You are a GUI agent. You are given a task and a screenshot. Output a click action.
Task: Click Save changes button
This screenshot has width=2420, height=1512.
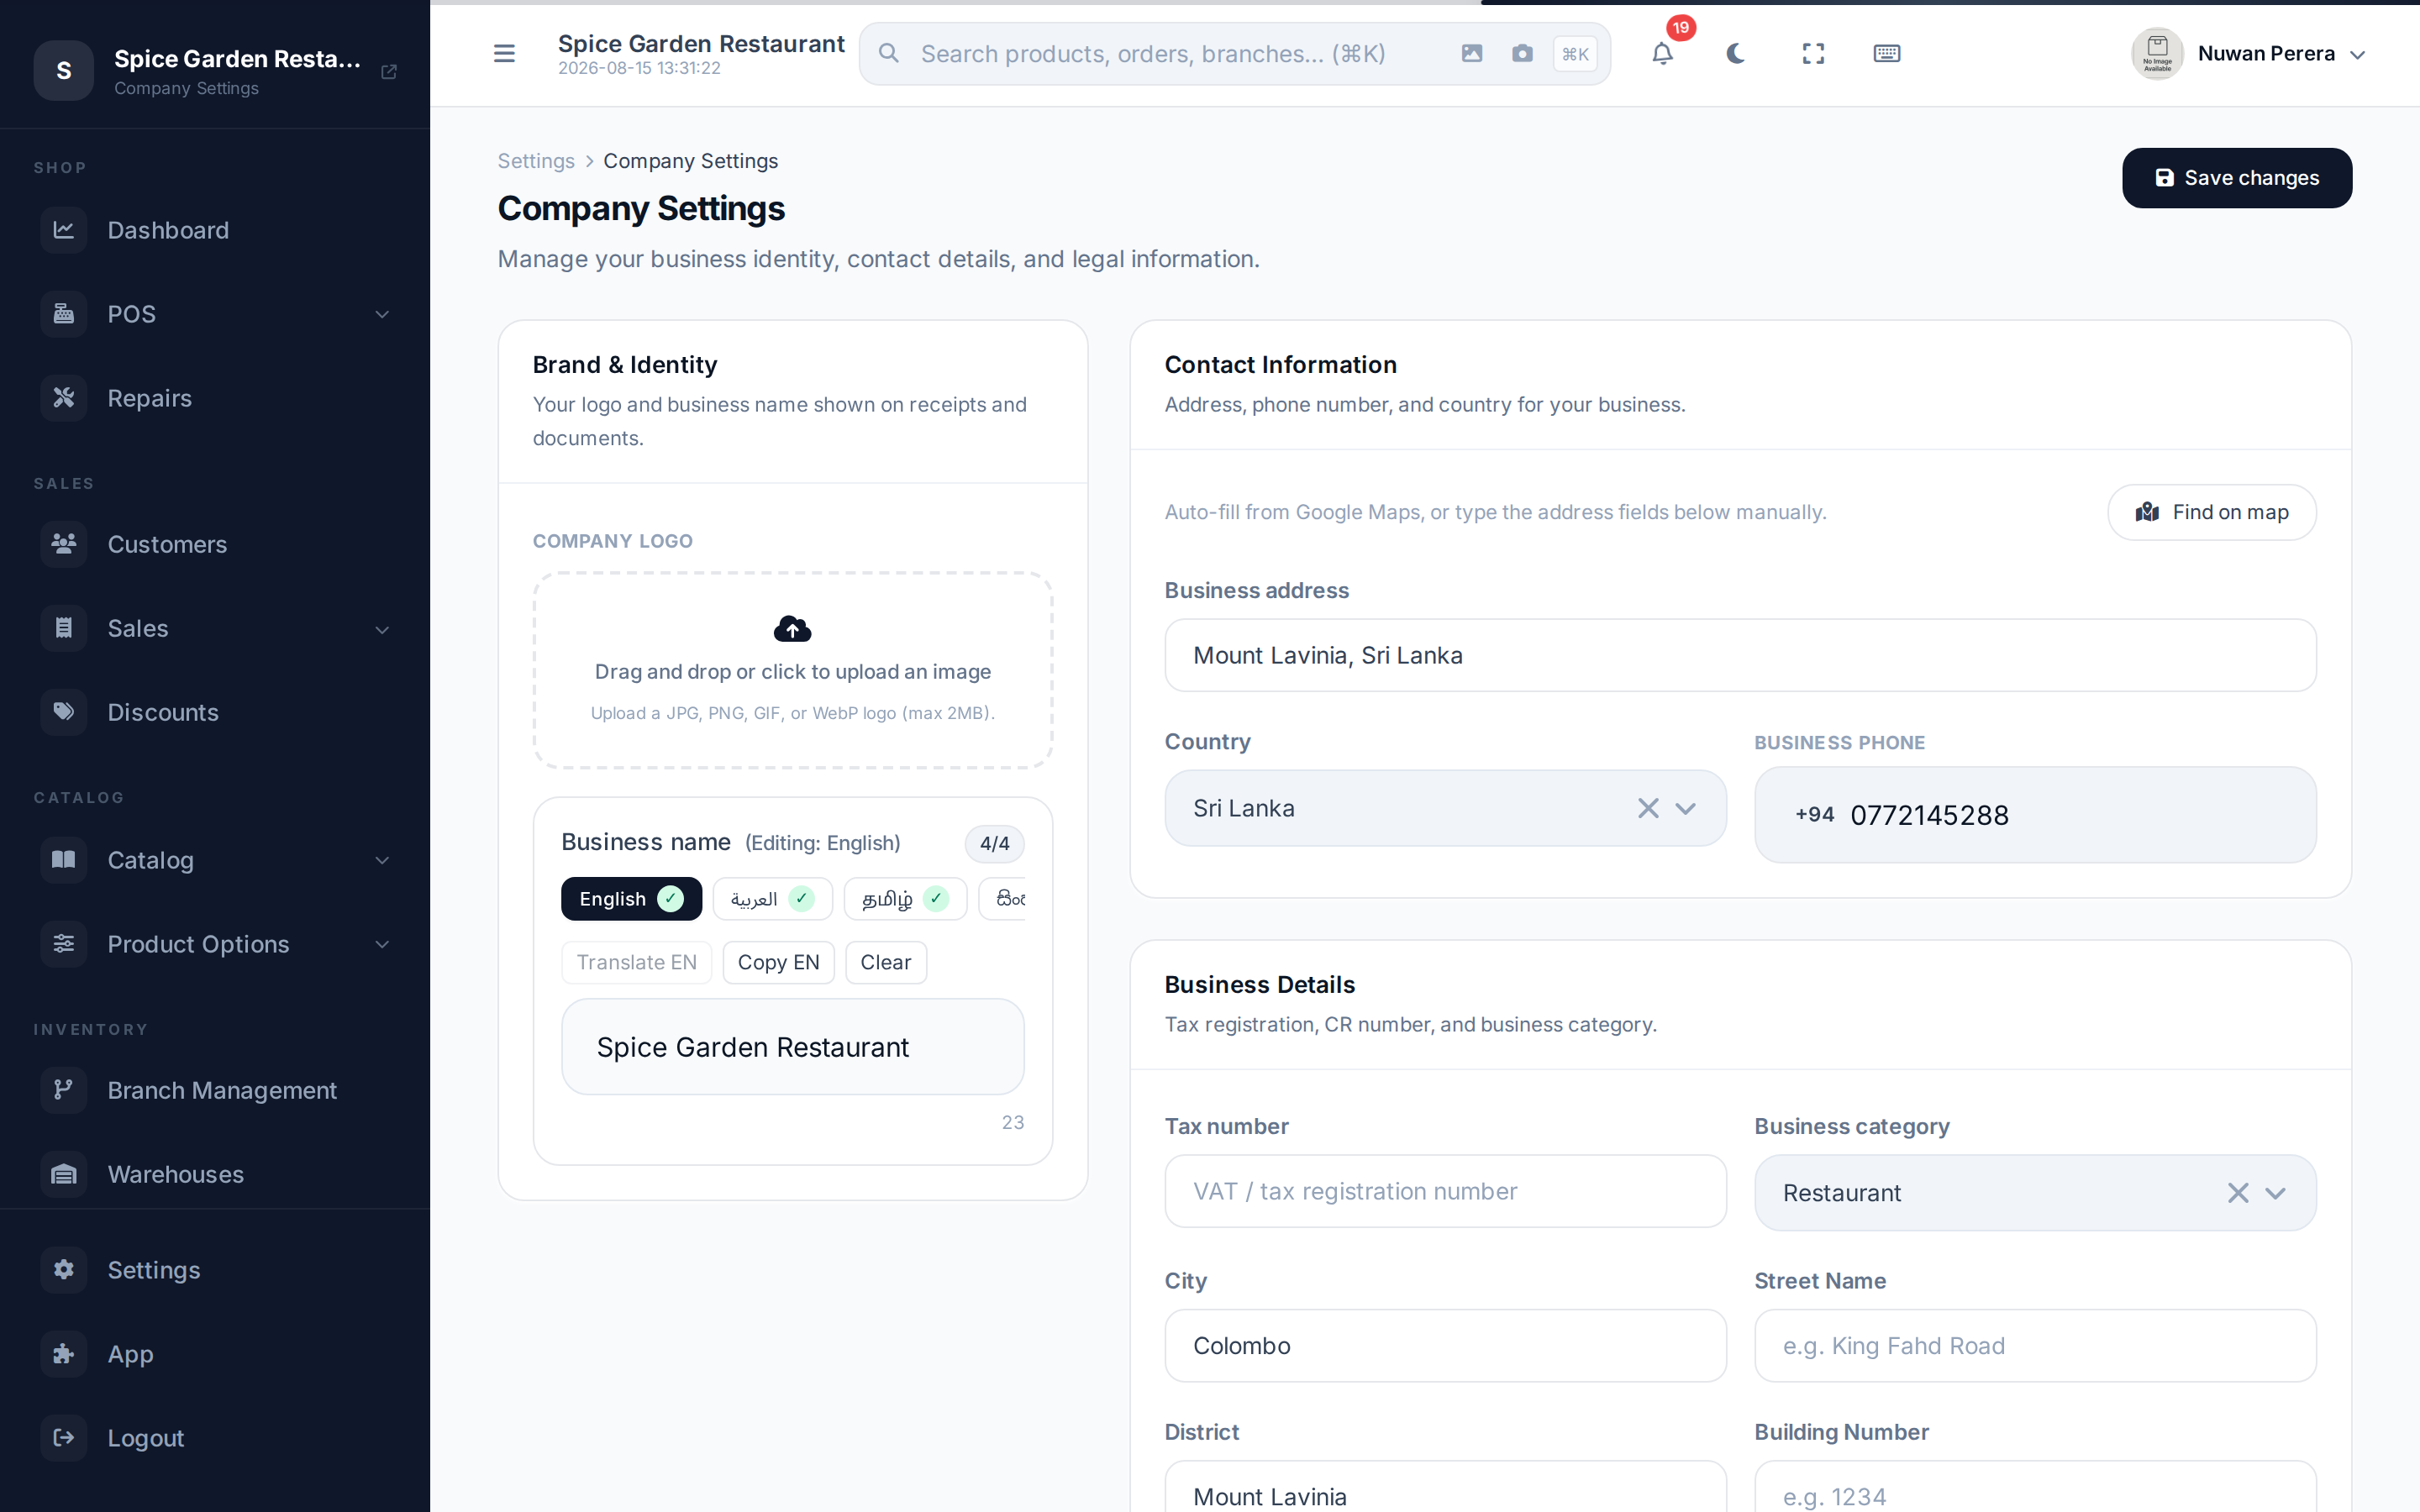coord(2237,178)
